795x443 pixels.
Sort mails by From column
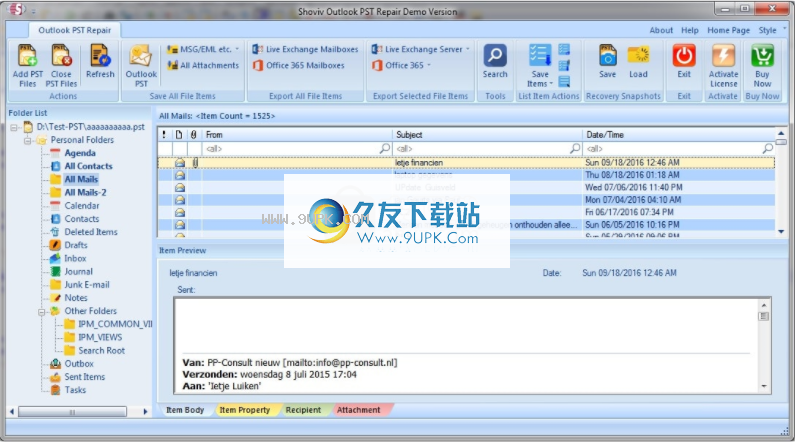[x=297, y=135]
